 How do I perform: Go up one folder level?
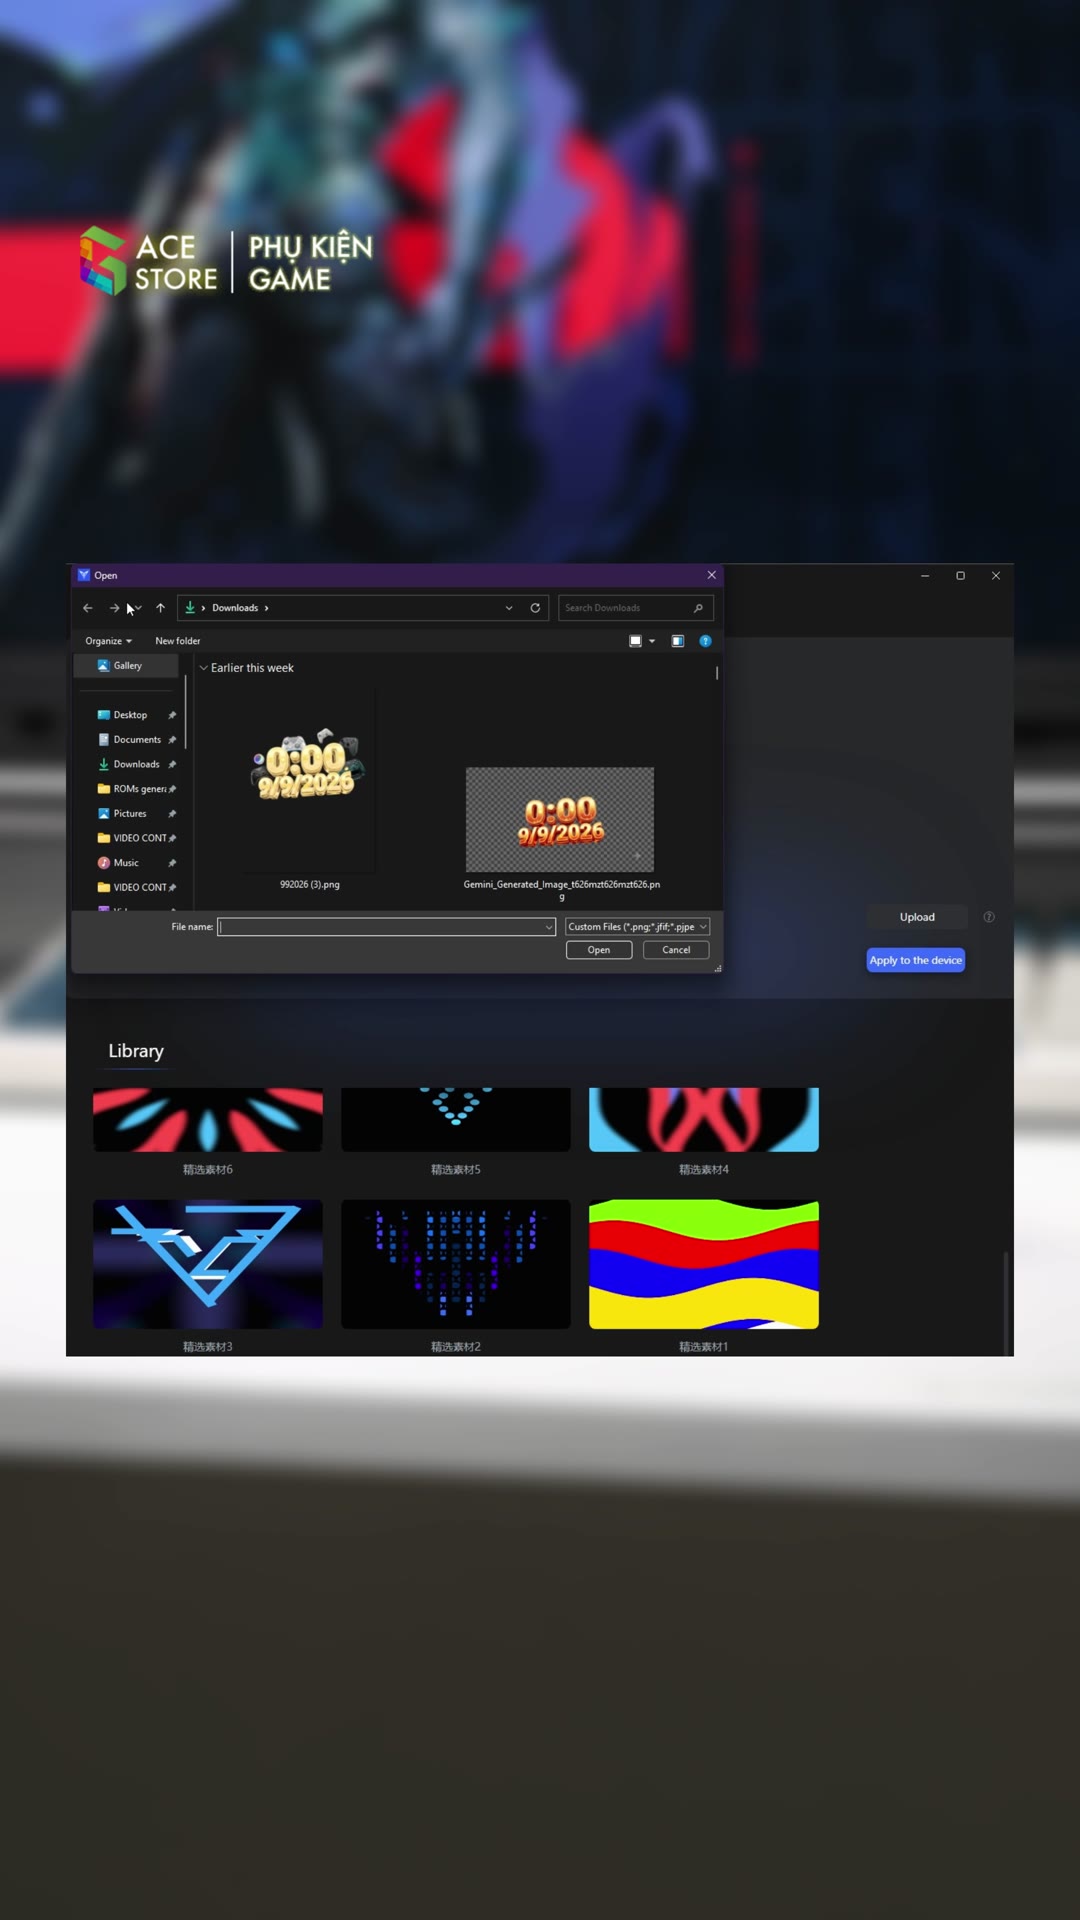[x=160, y=608]
